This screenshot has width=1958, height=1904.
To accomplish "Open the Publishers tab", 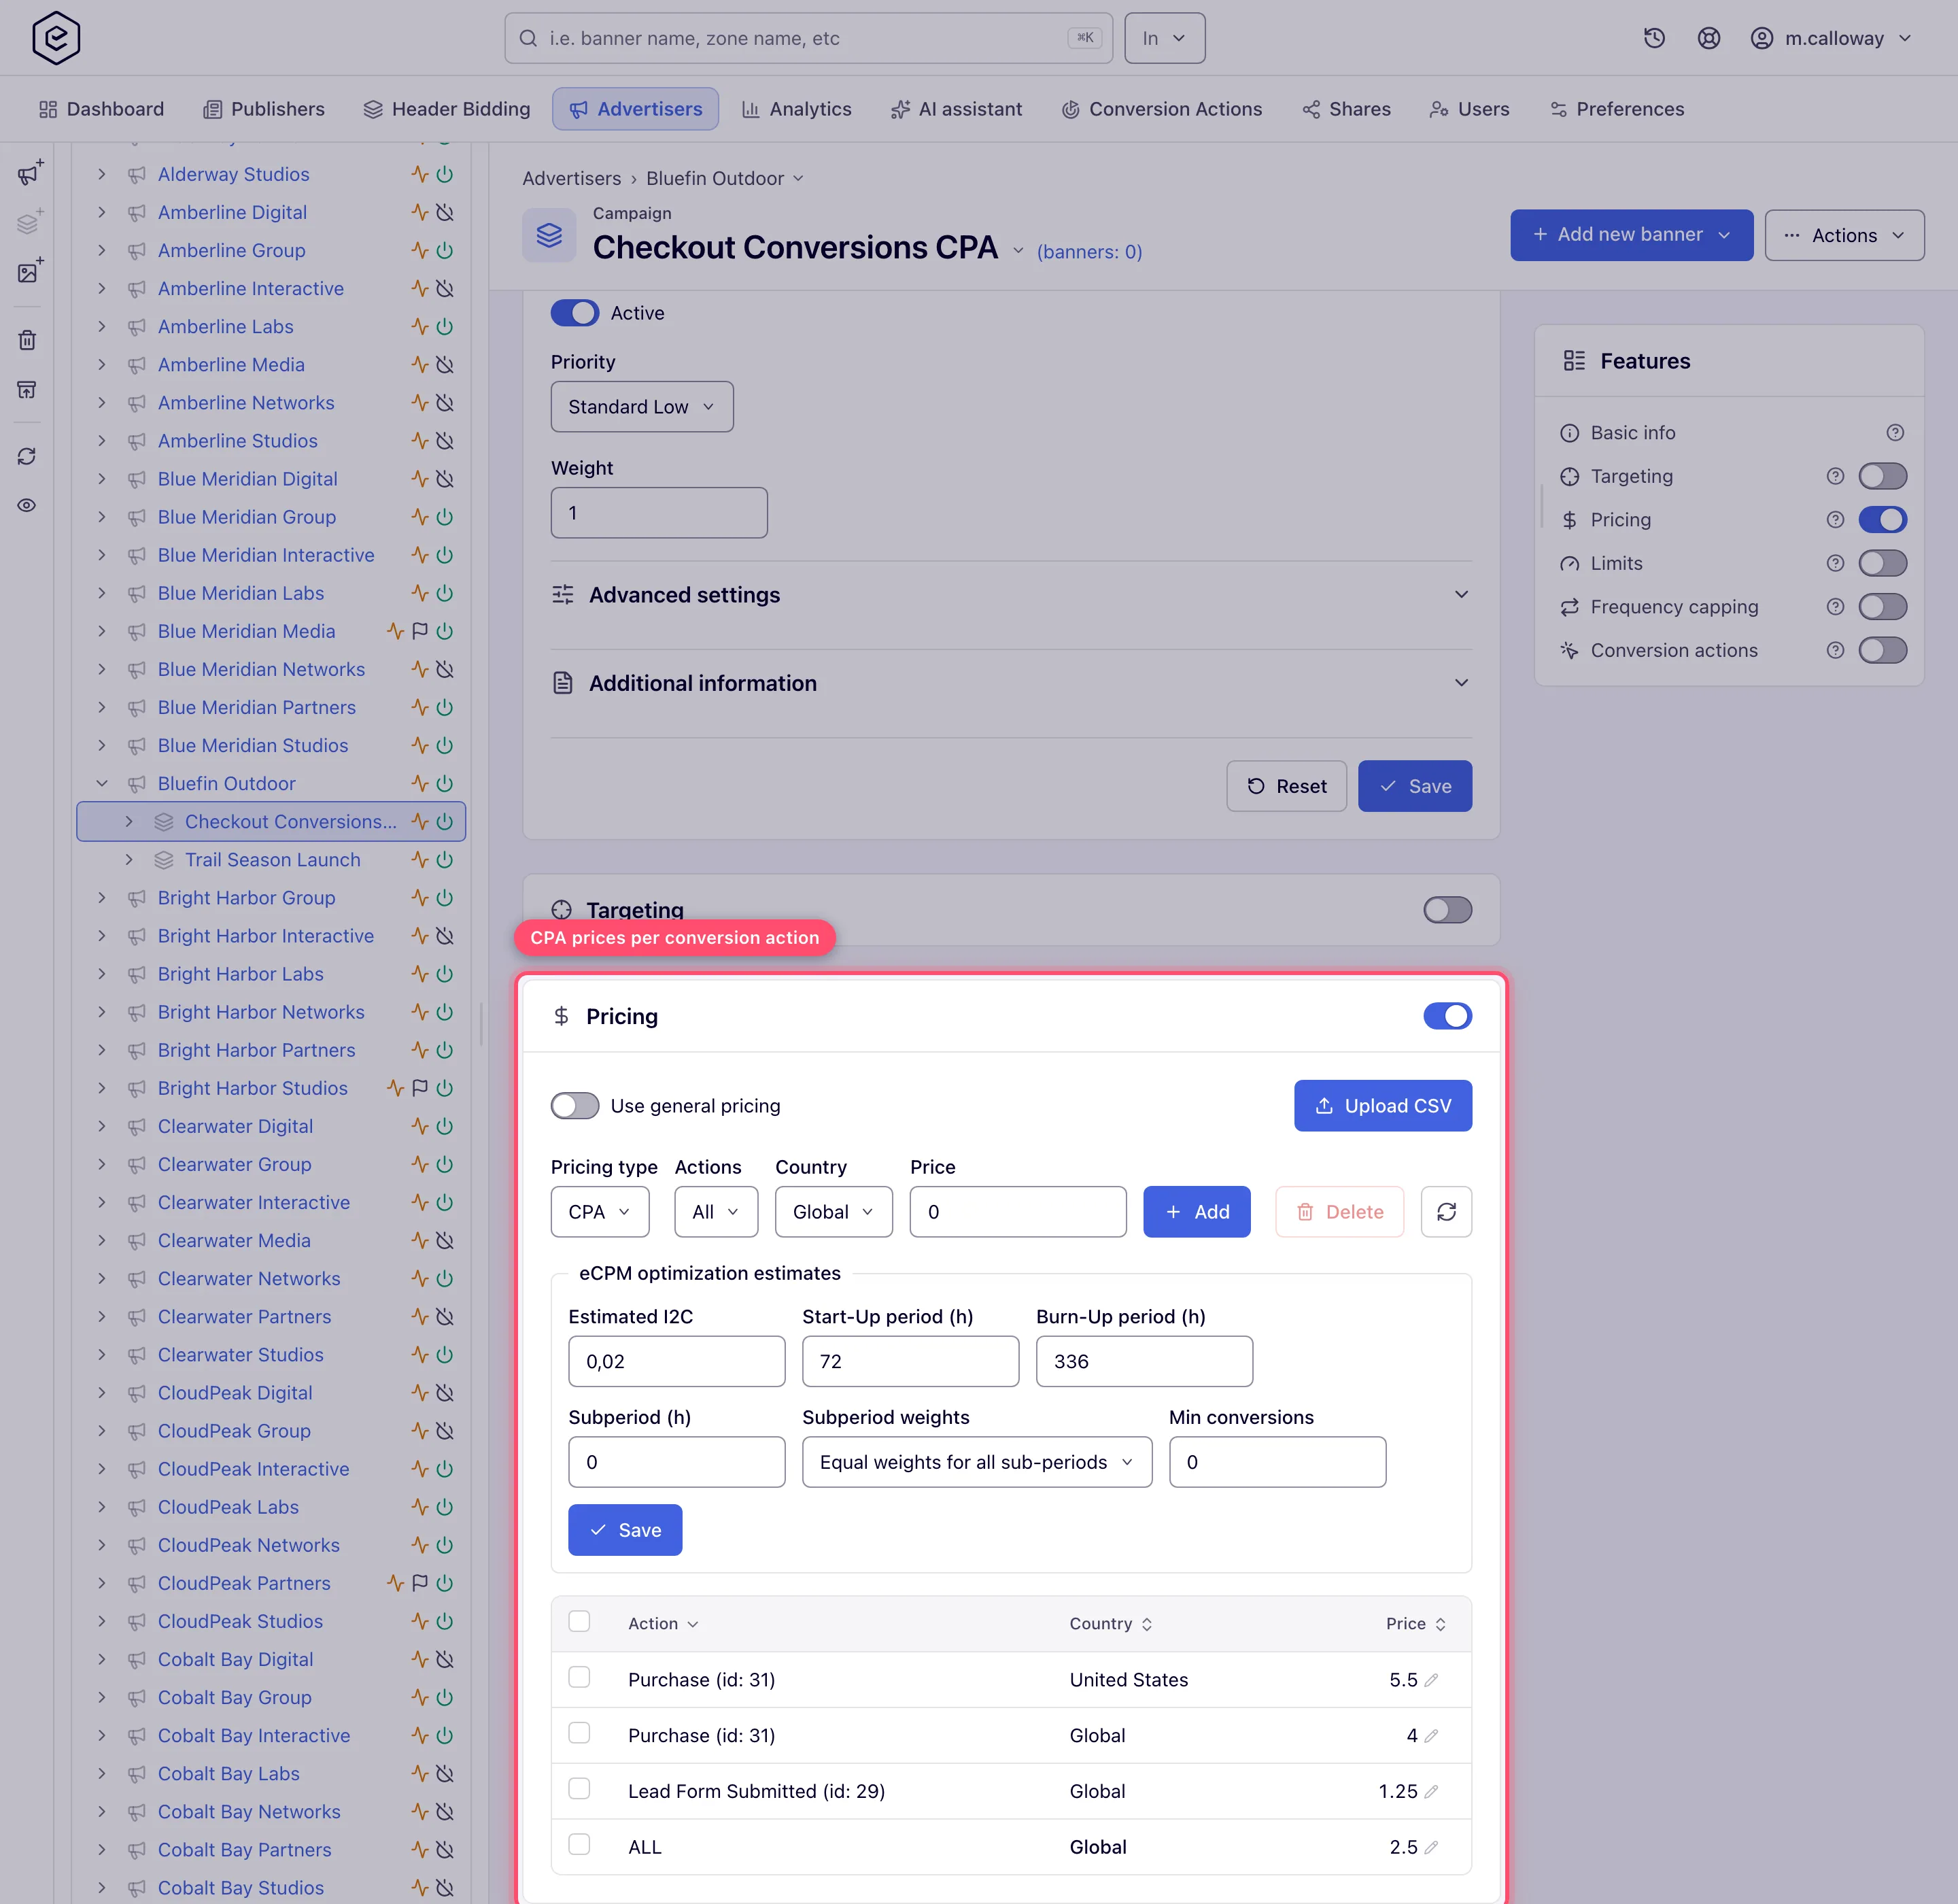I will pos(264,109).
